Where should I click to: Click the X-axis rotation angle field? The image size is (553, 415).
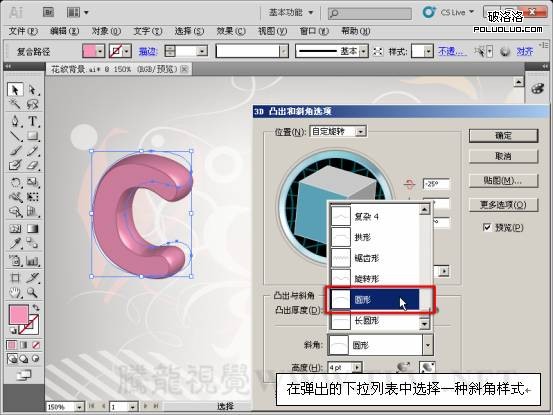pyautogui.click(x=436, y=184)
